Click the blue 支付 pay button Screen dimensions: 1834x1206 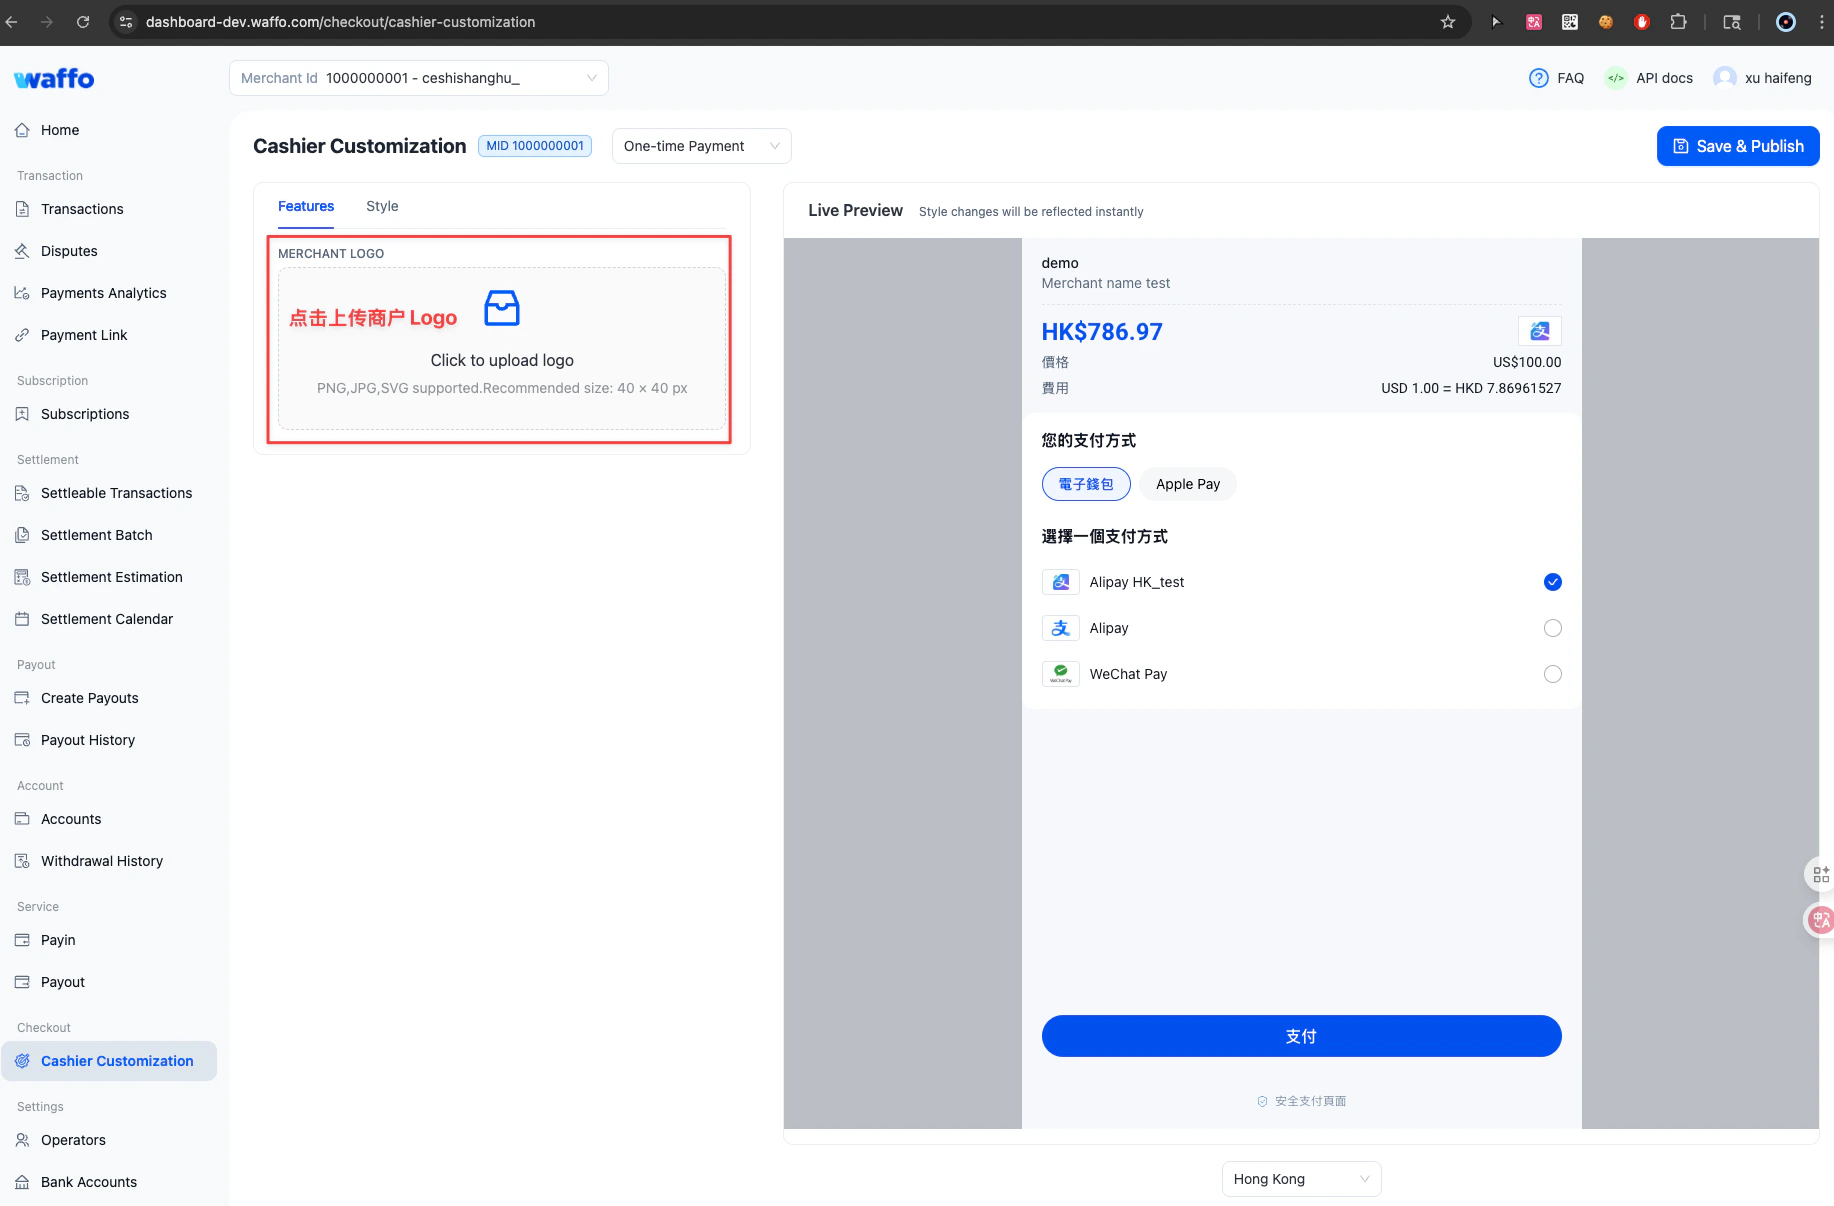coord(1302,1036)
